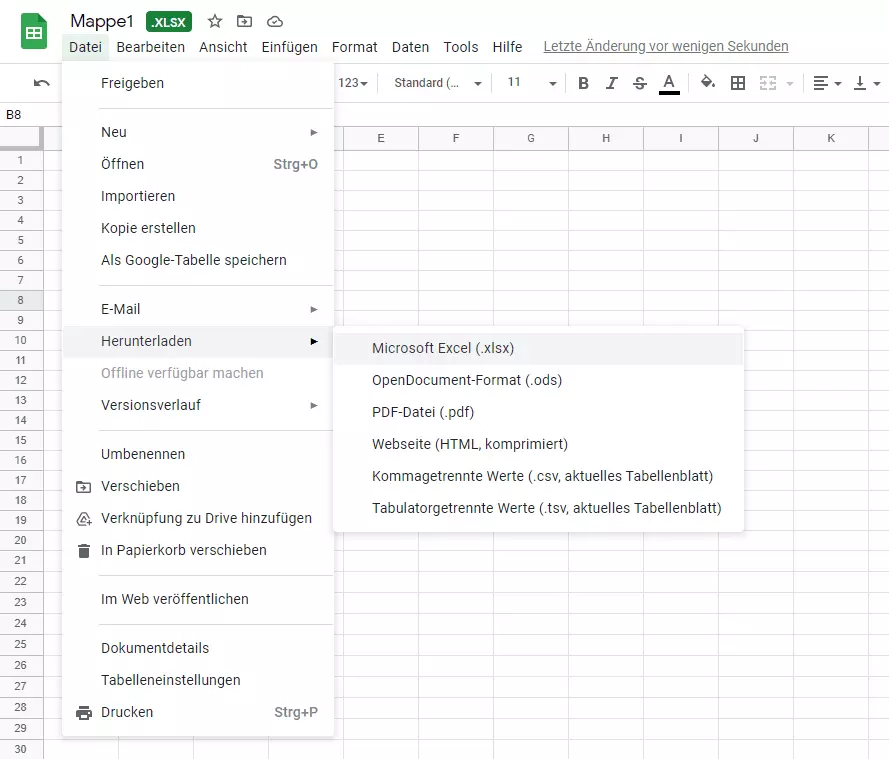
Task: Open the fill color bucket tool
Action: [708, 83]
